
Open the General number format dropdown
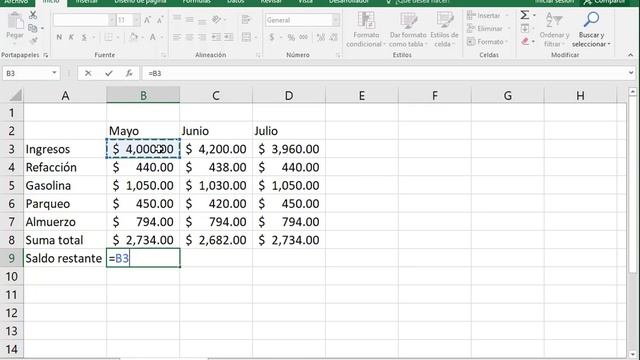[x=336, y=20]
